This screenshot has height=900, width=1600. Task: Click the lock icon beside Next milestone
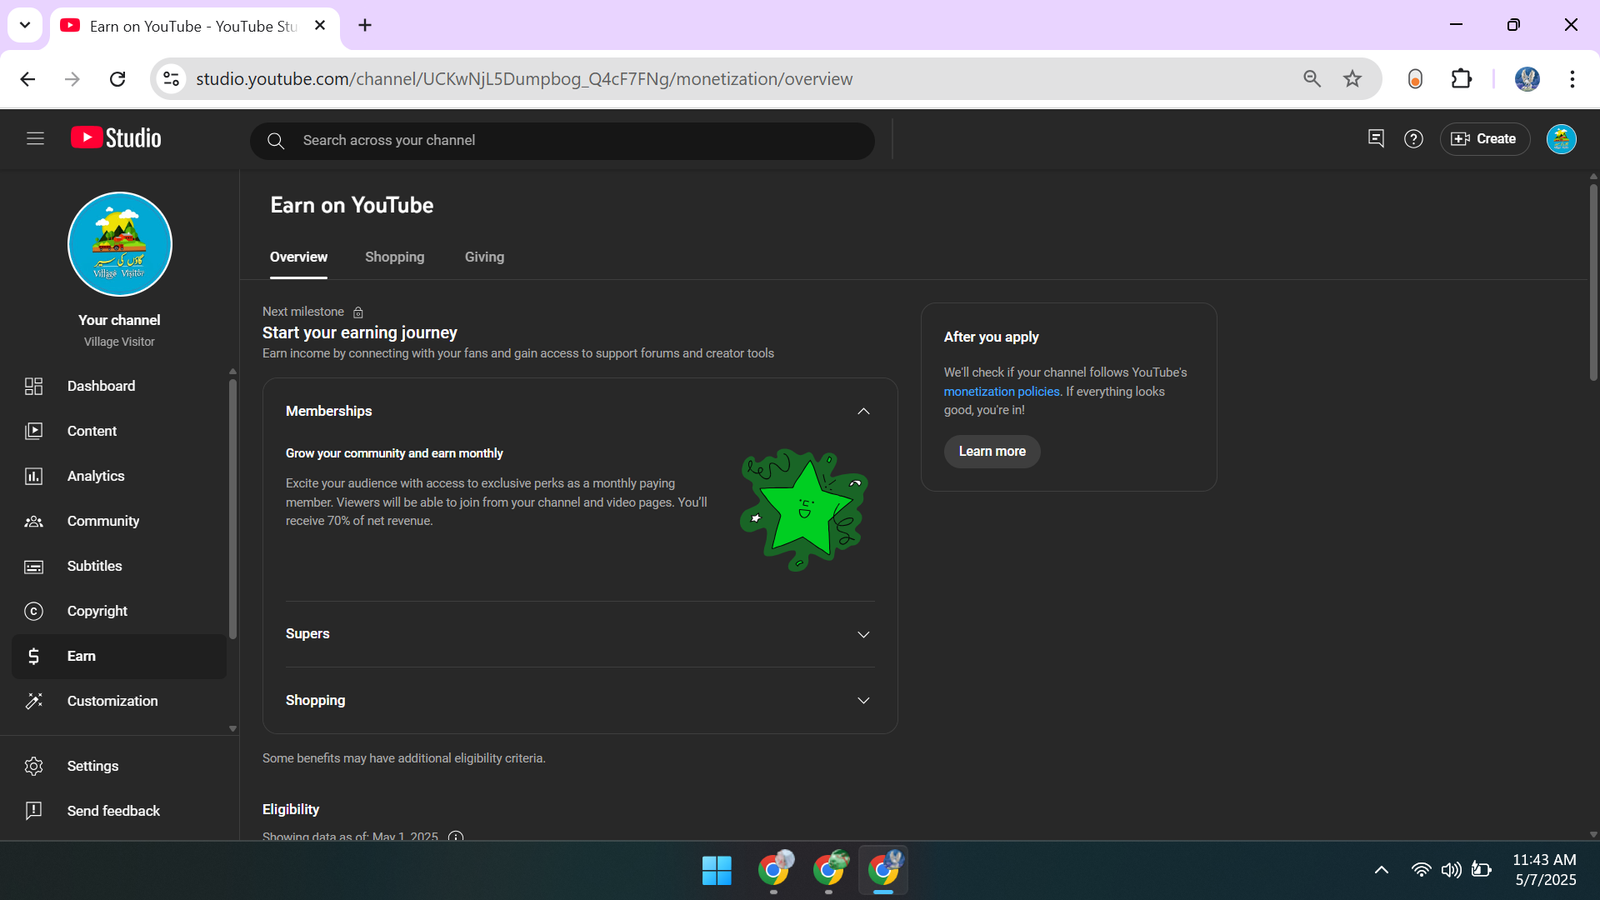point(358,312)
